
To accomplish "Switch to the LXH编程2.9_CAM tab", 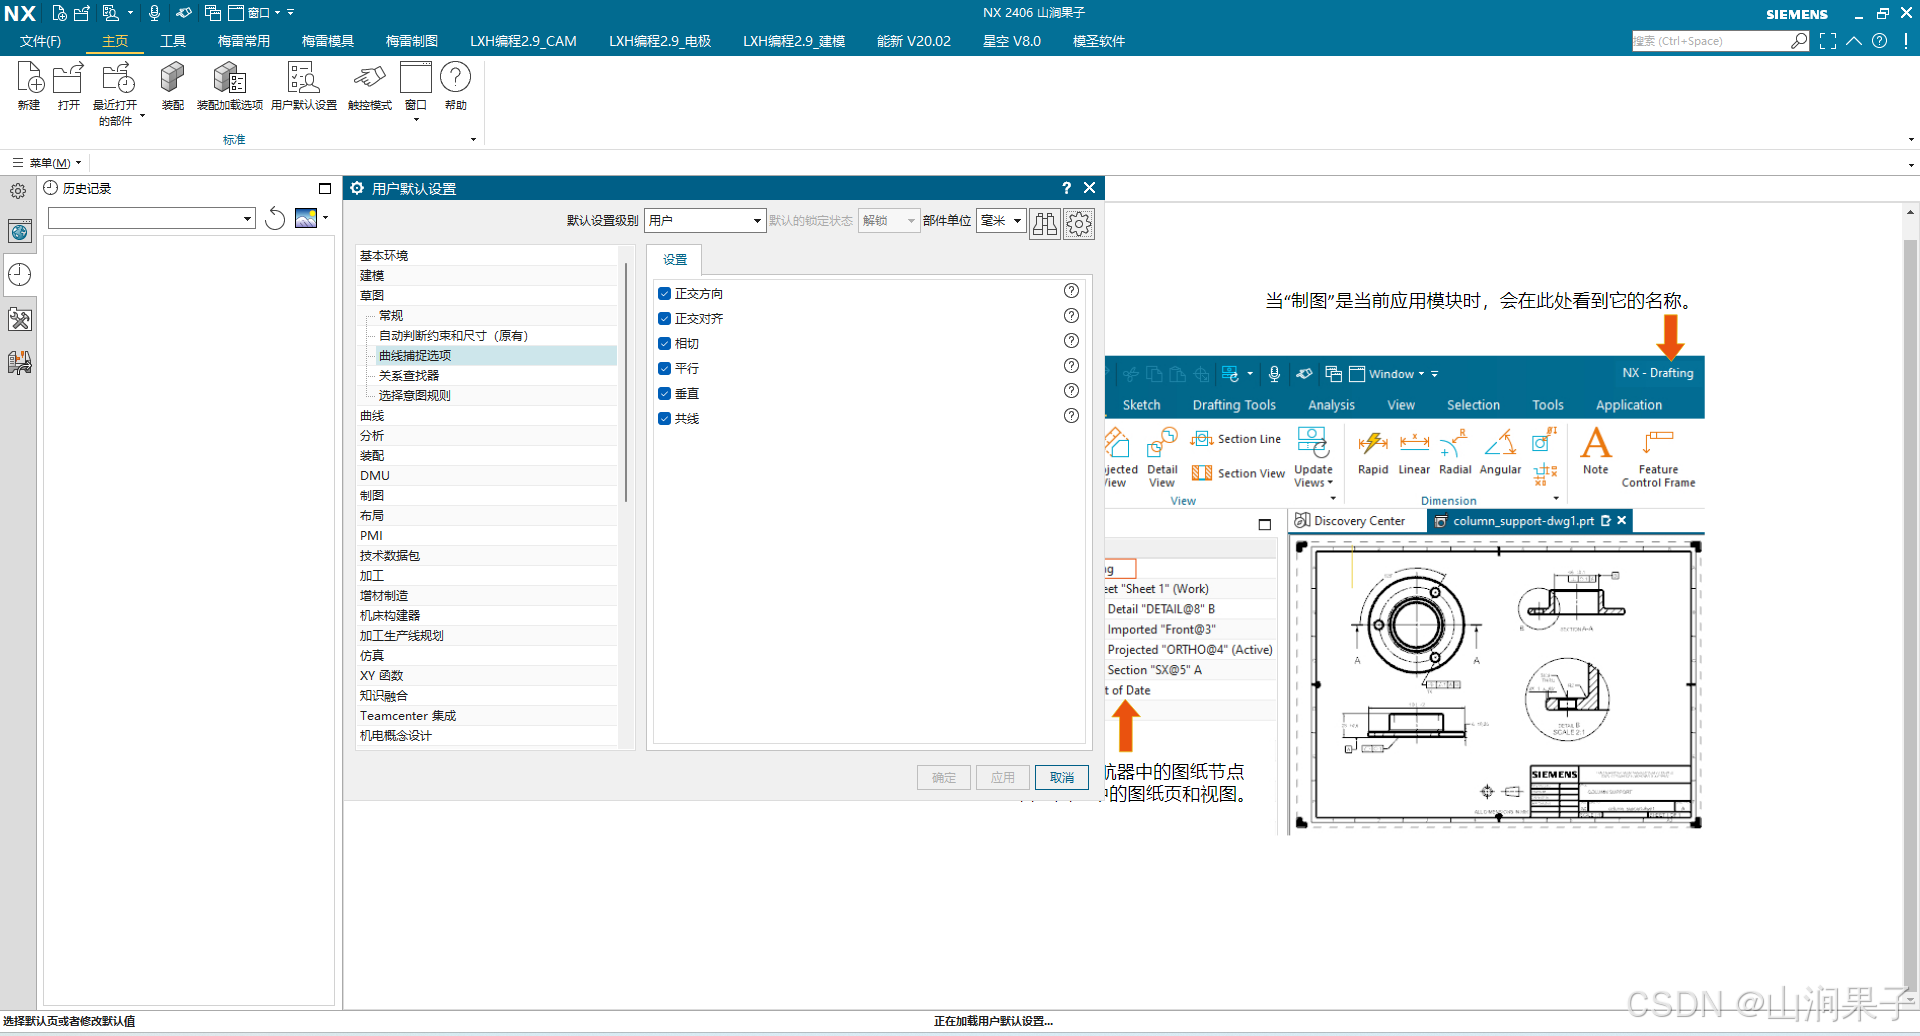I will 523,41.
